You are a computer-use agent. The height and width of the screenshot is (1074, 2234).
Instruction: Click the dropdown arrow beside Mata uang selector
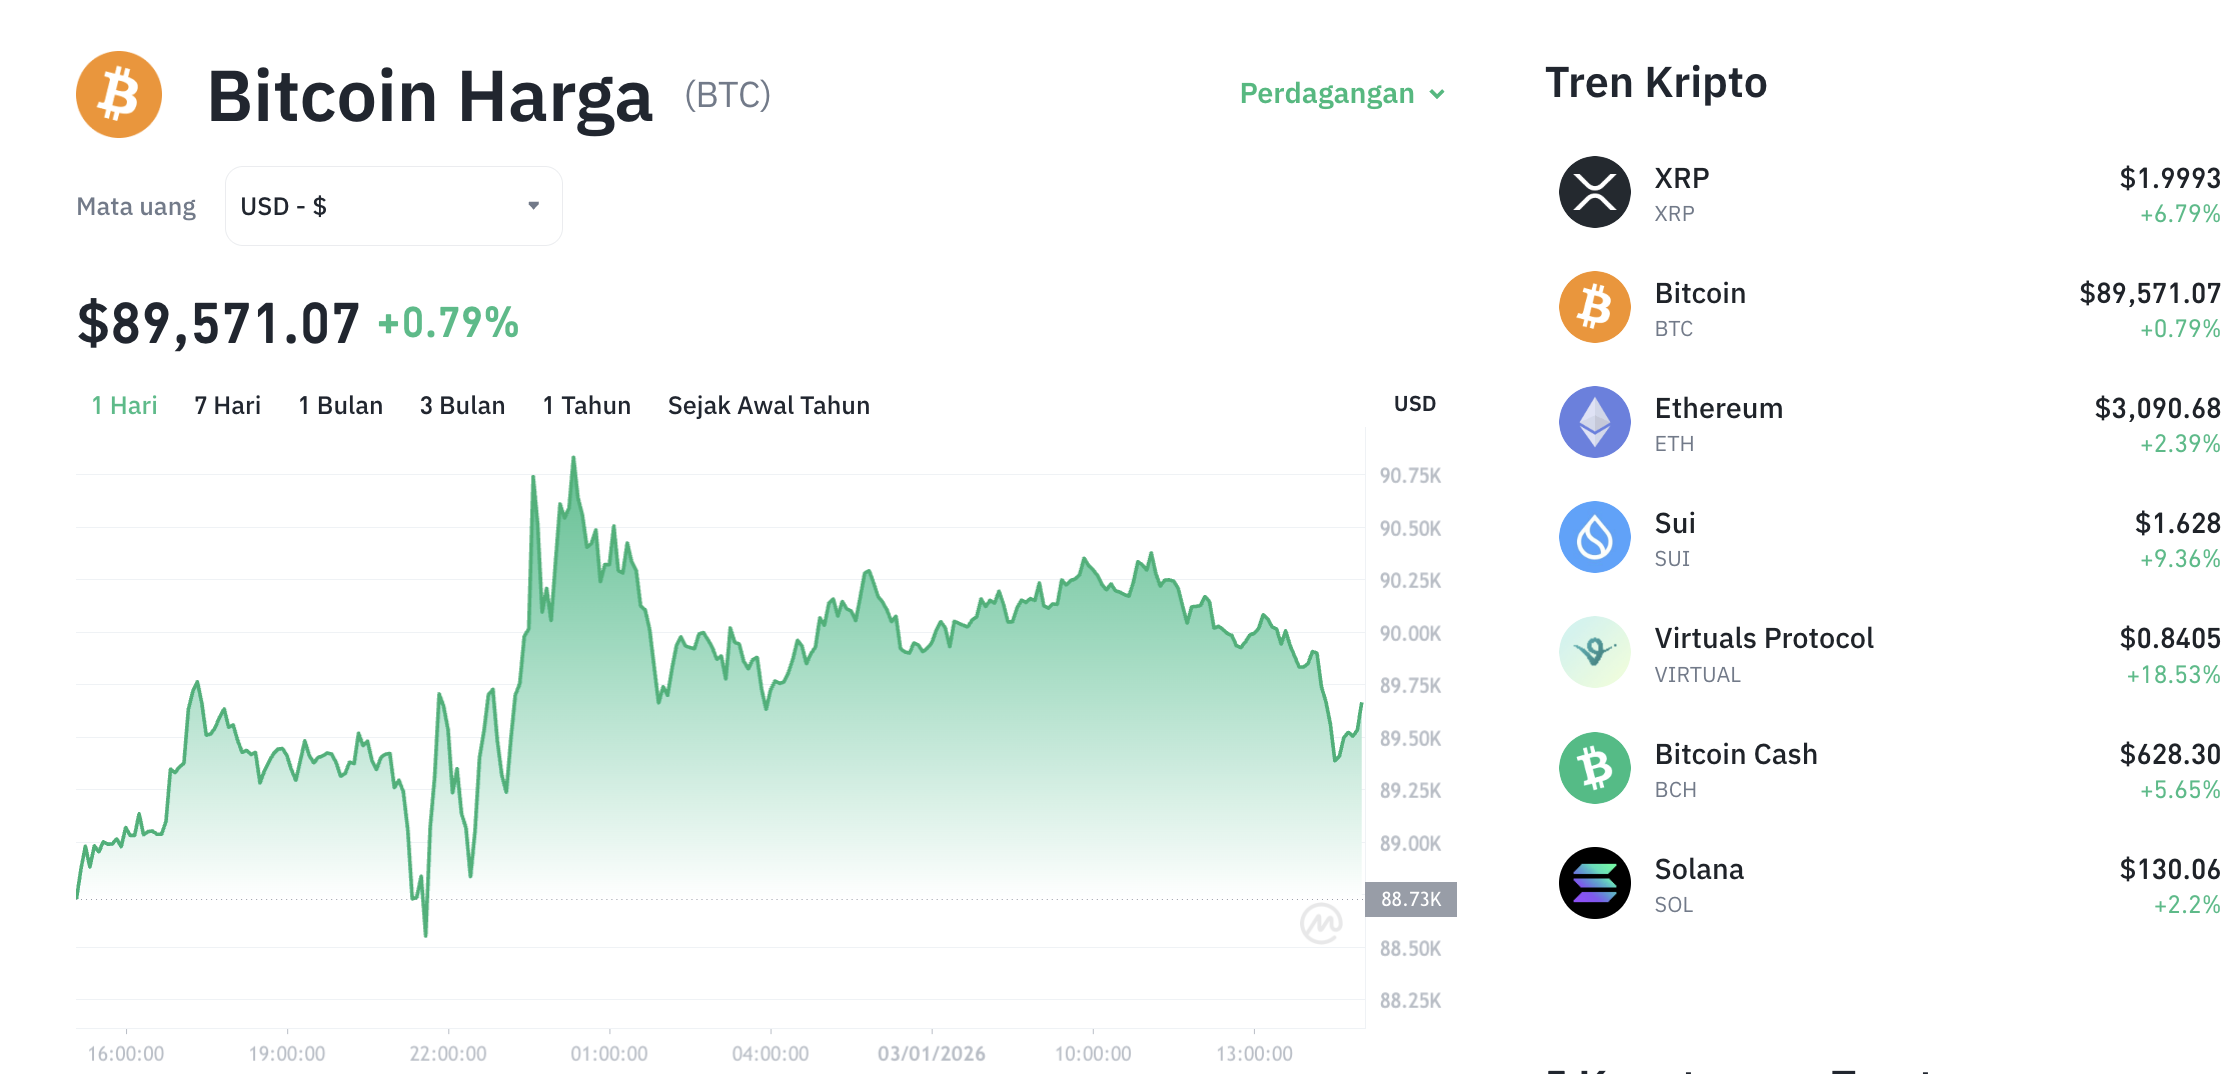535,205
